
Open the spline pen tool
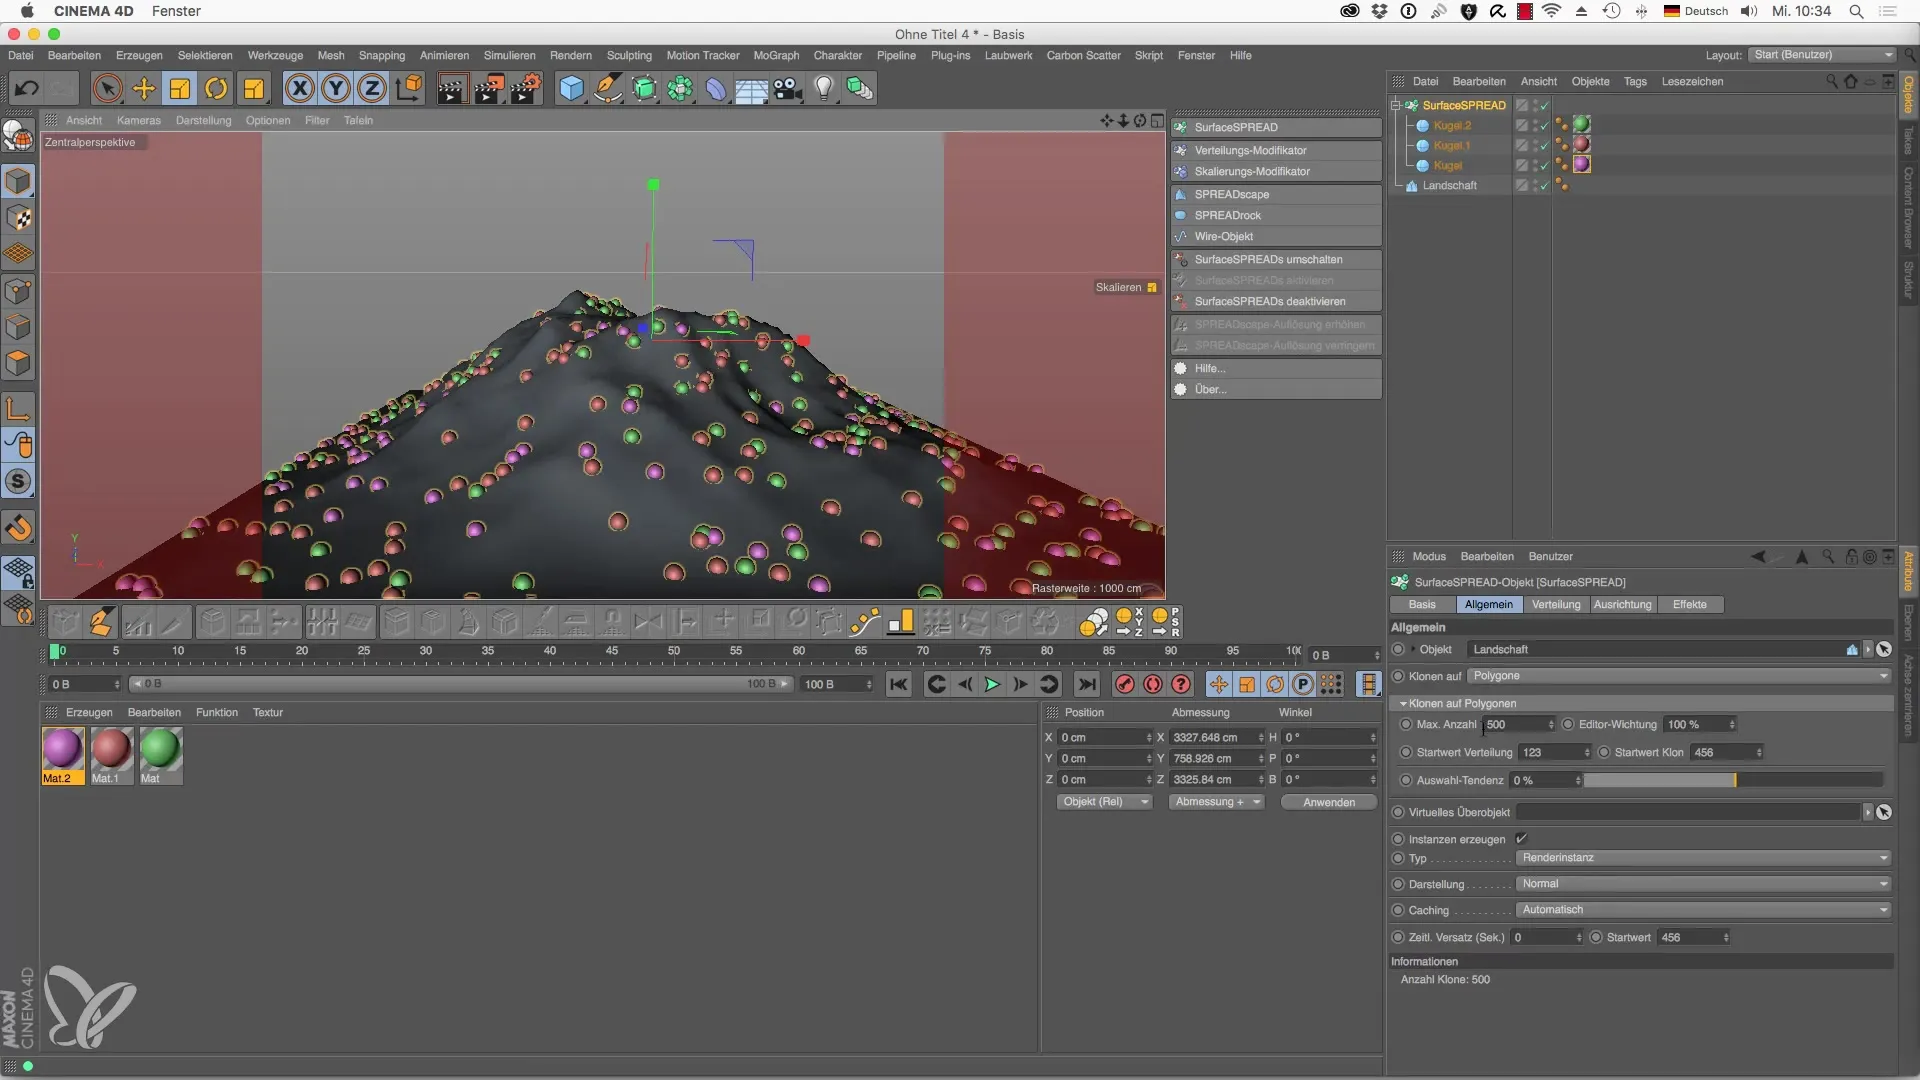(x=608, y=88)
